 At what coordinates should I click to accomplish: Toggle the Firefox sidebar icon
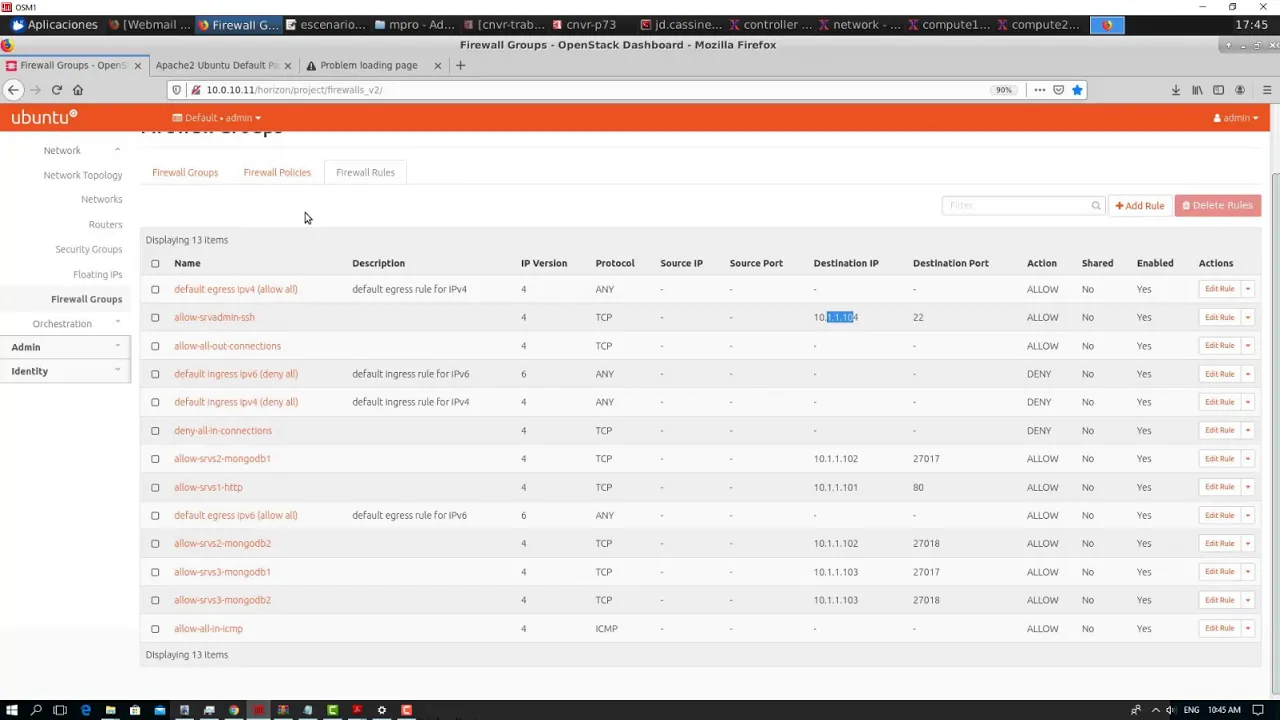point(1218,90)
